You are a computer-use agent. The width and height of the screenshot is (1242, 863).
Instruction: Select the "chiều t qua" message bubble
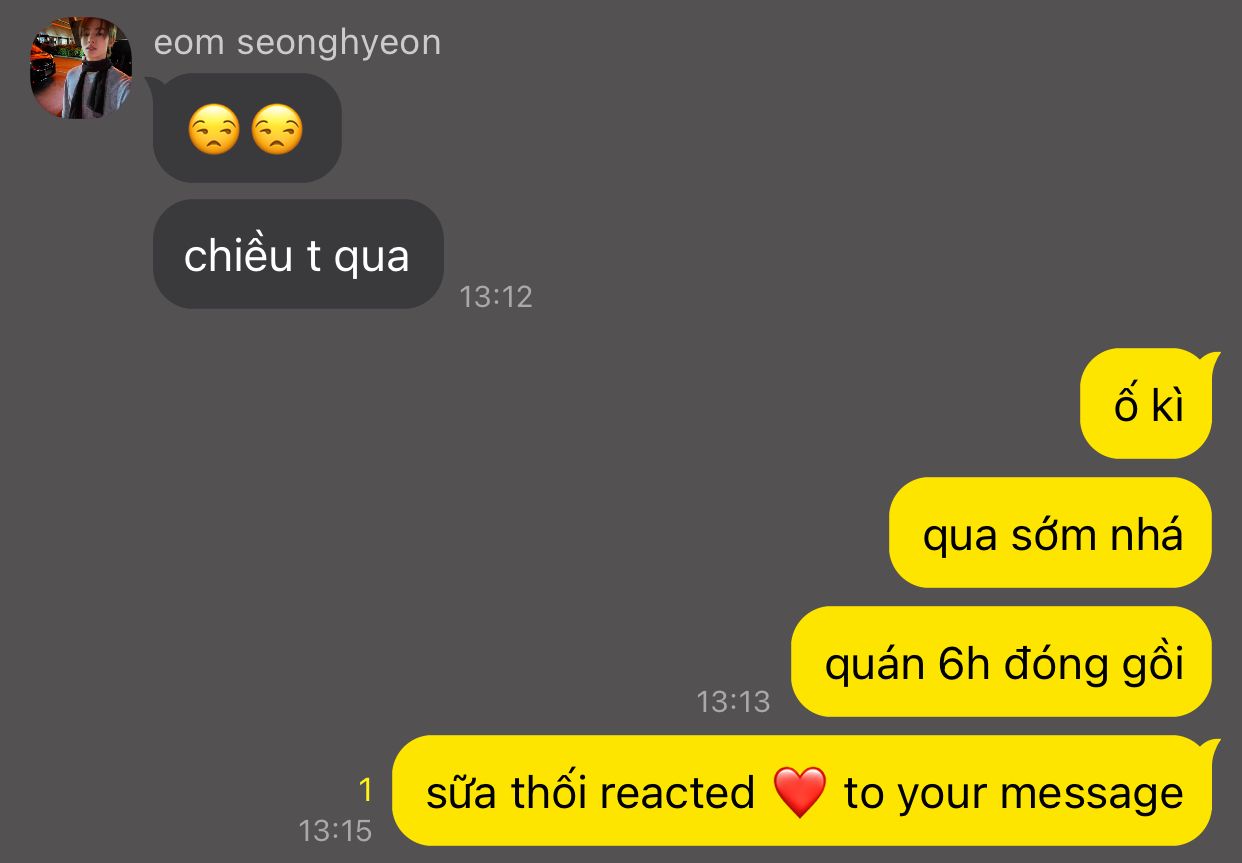tap(298, 254)
